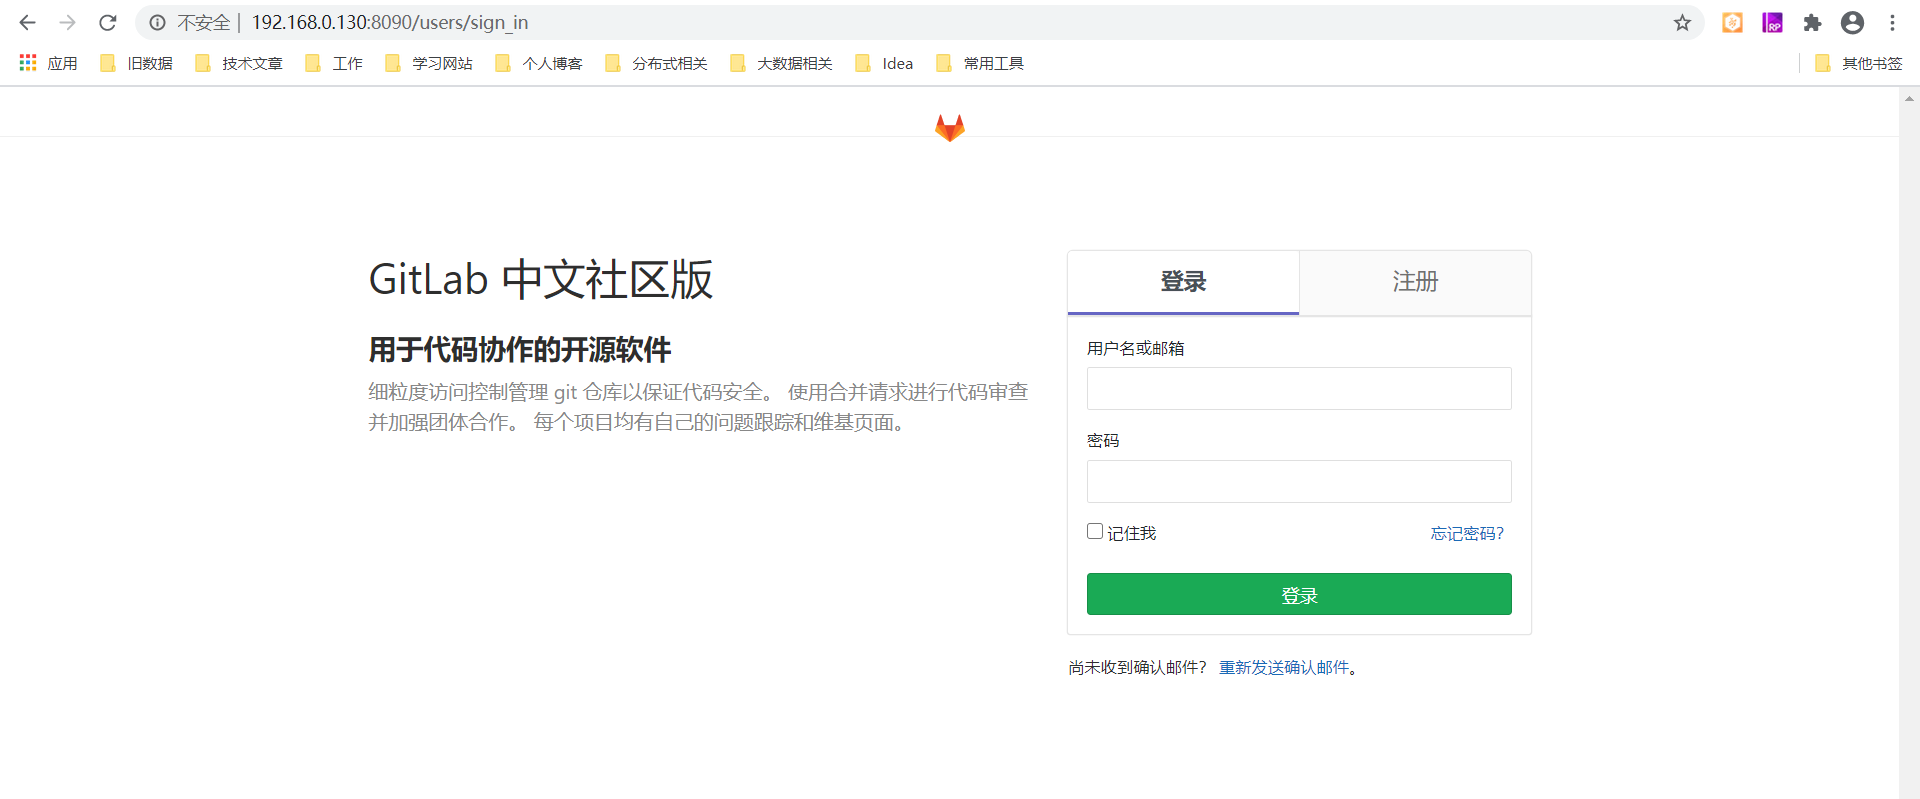Switch to the 注册 tab
Image resolution: width=1920 pixels, height=799 pixels.
point(1415,282)
